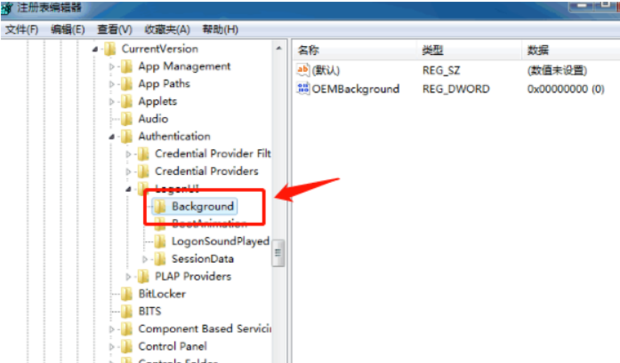620x363 pixels.
Task: Select the LogonSoundPlayed folder icon
Action: (160, 241)
